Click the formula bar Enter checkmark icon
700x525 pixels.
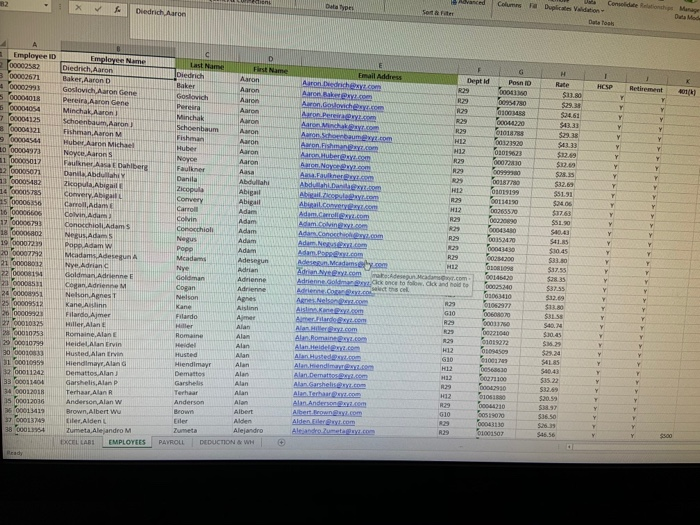click(98, 8)
